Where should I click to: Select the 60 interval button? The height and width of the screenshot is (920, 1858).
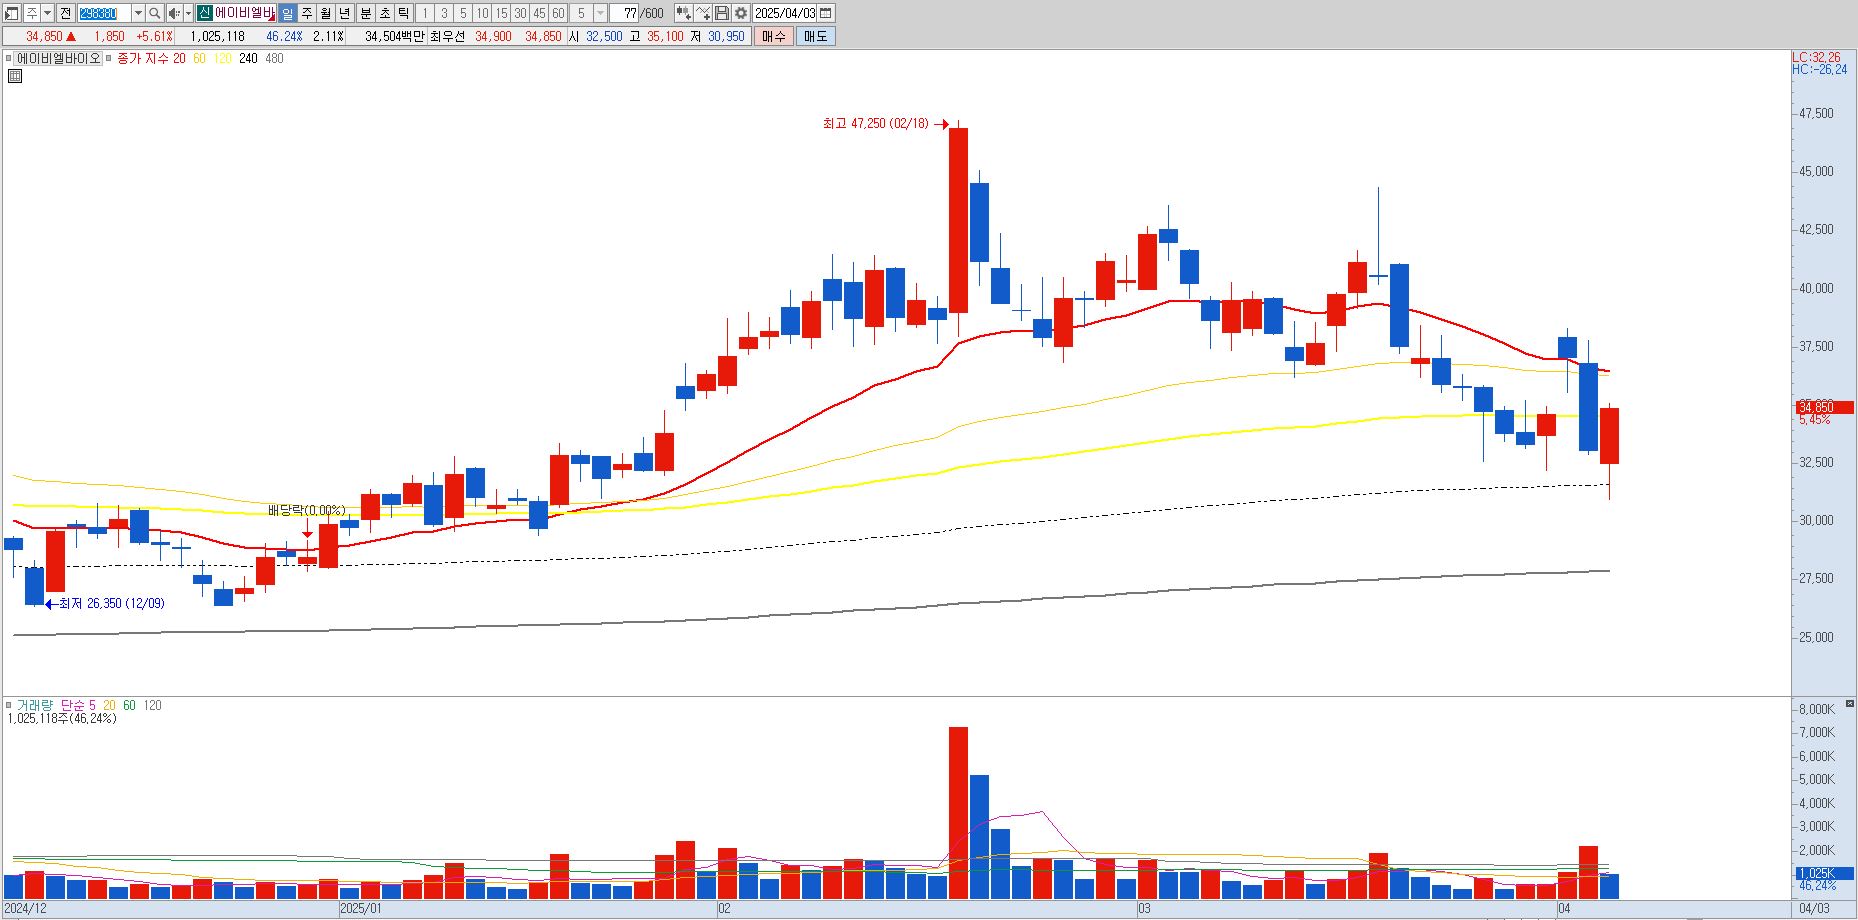coord(558,13)
